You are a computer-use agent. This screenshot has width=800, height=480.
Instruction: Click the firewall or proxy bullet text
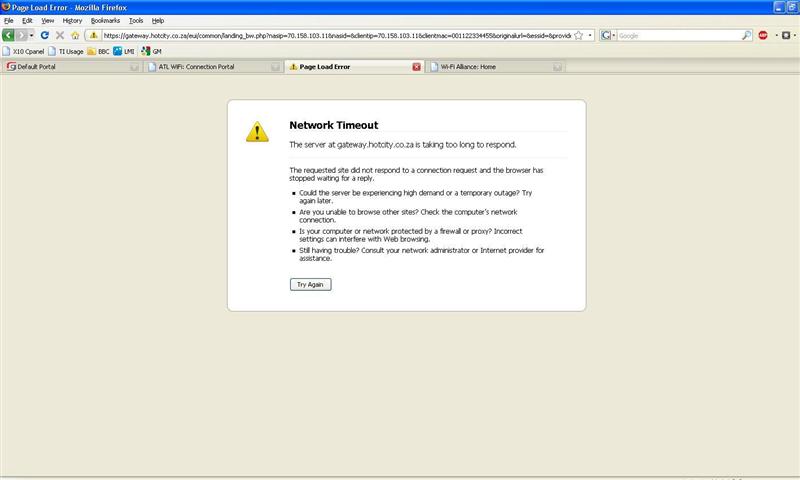pyautogui.click(x=411, y=235)
